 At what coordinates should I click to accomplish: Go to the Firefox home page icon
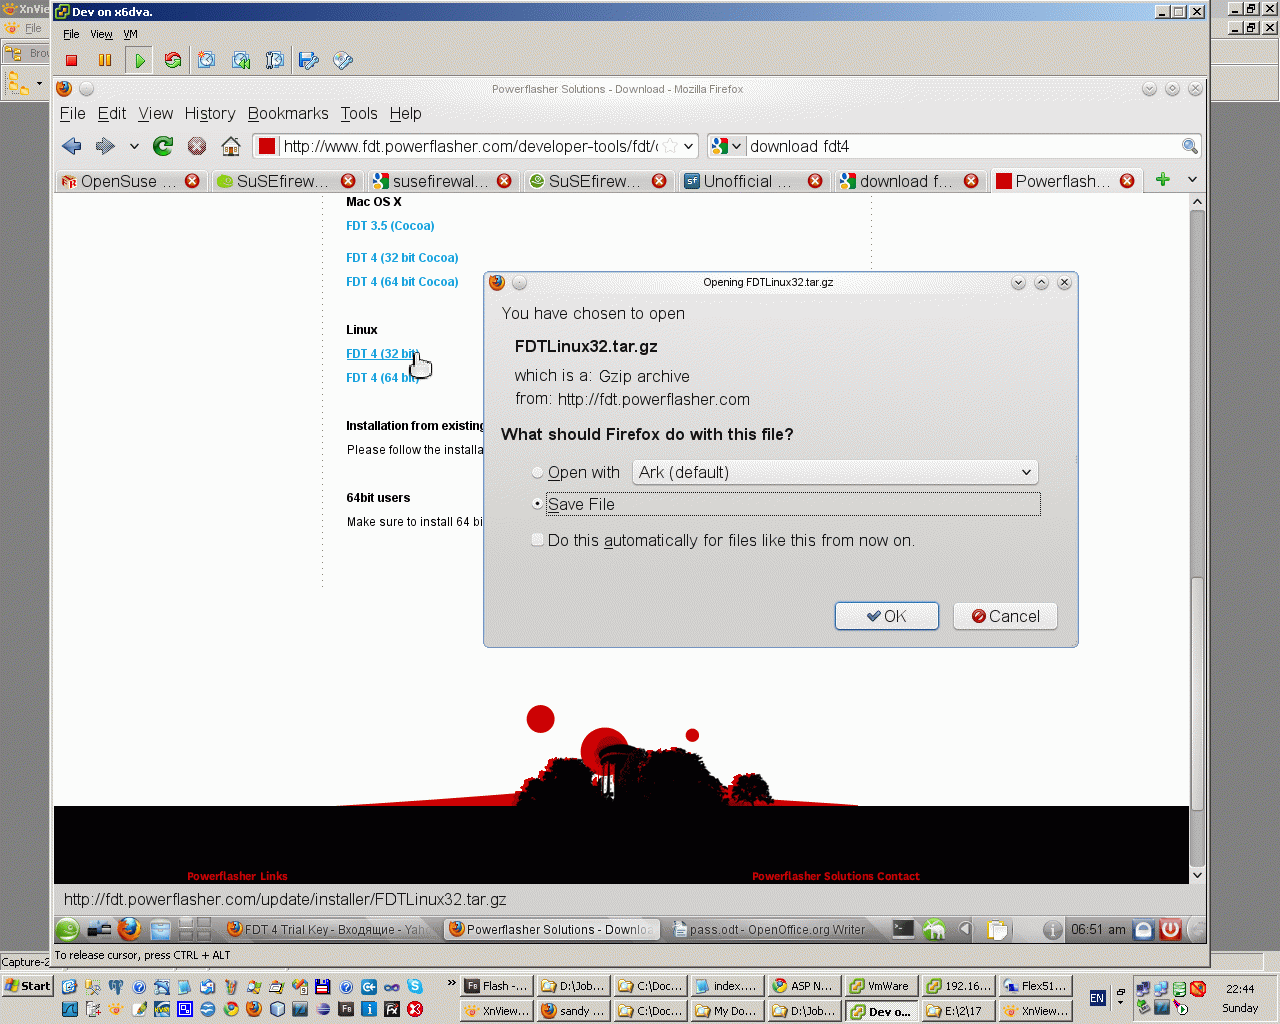point(231,146)
